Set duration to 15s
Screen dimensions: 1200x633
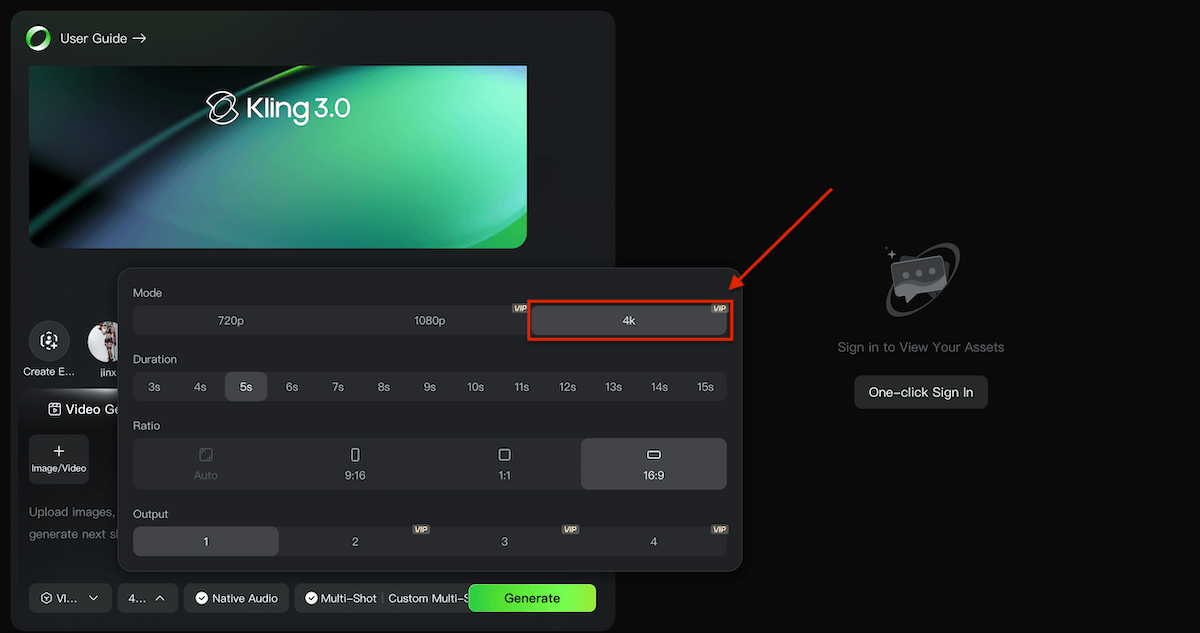pyautogui.click(x=705, y=387)
